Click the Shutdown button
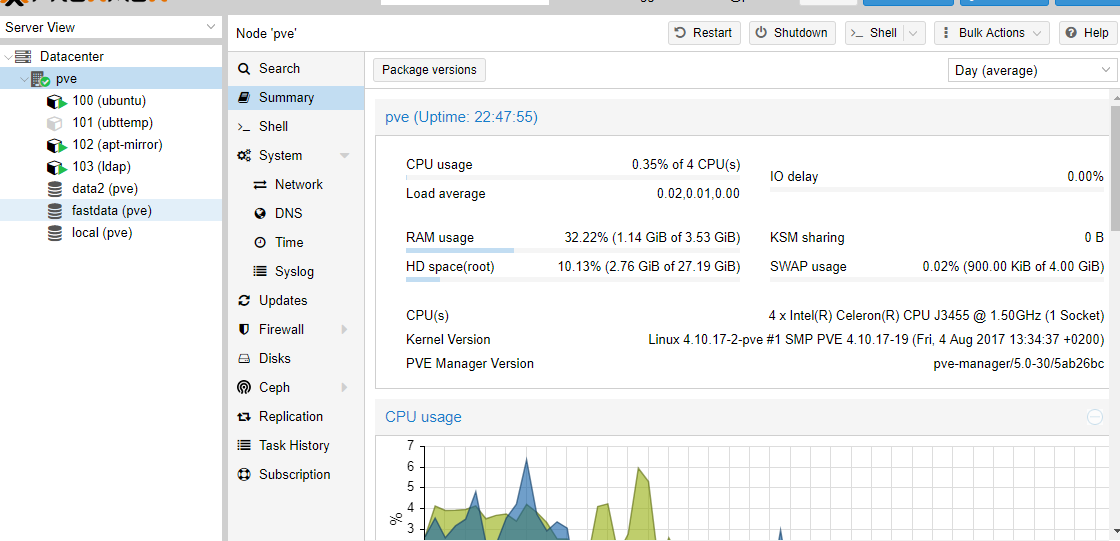 792,33
